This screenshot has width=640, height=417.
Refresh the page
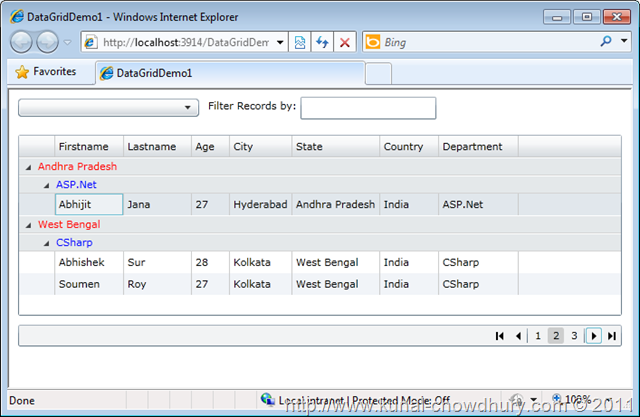[x=322, y=42]
